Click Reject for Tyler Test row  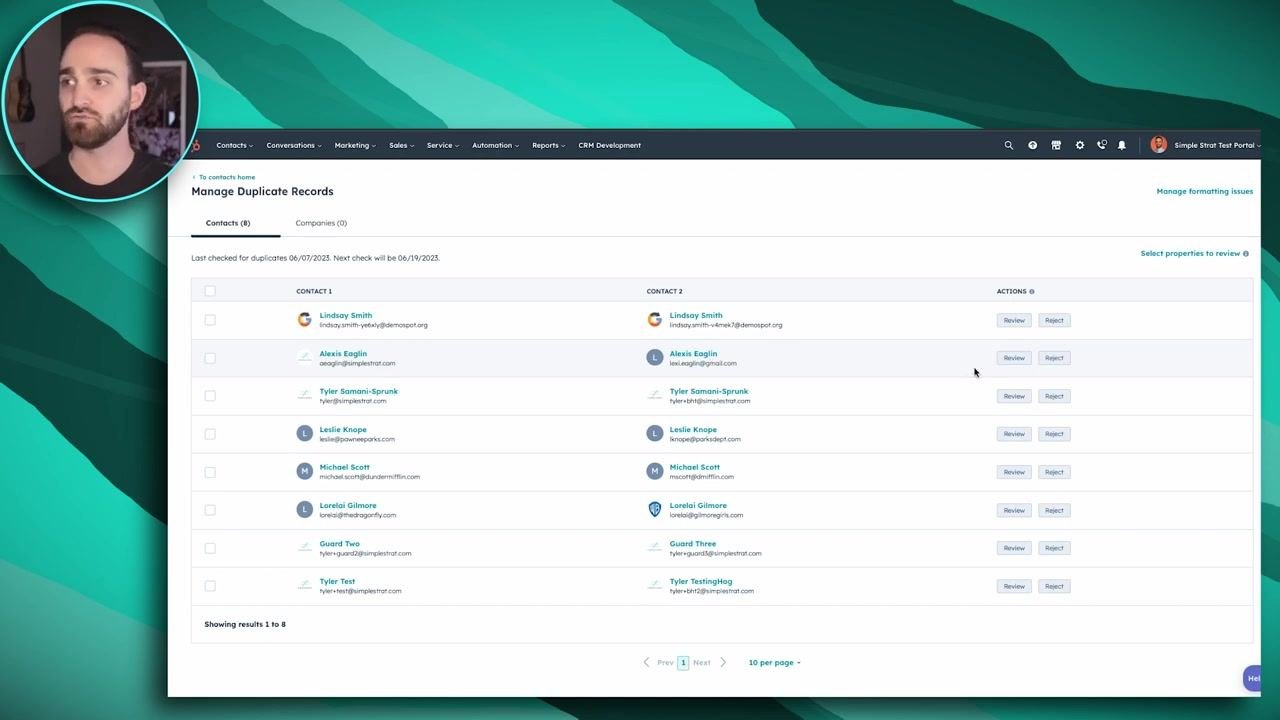point(1054,586)
